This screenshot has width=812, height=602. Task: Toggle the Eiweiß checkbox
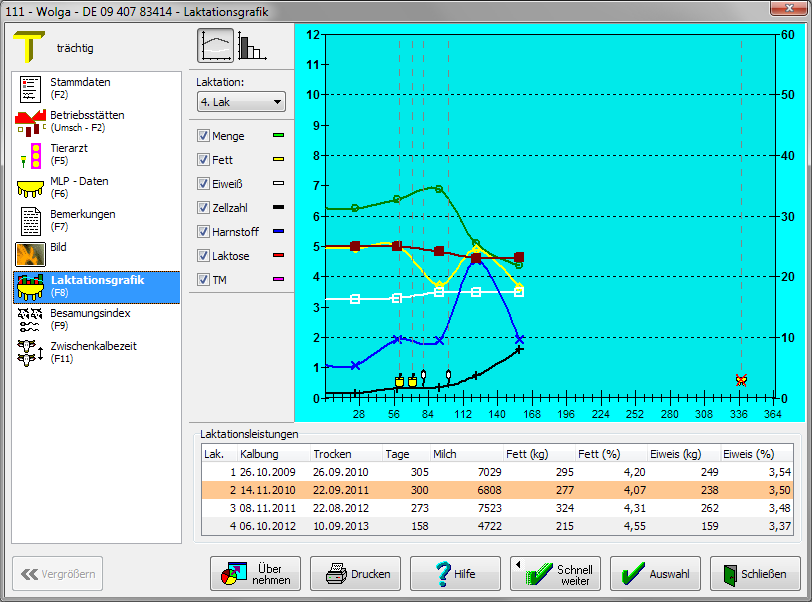(203, 183)
